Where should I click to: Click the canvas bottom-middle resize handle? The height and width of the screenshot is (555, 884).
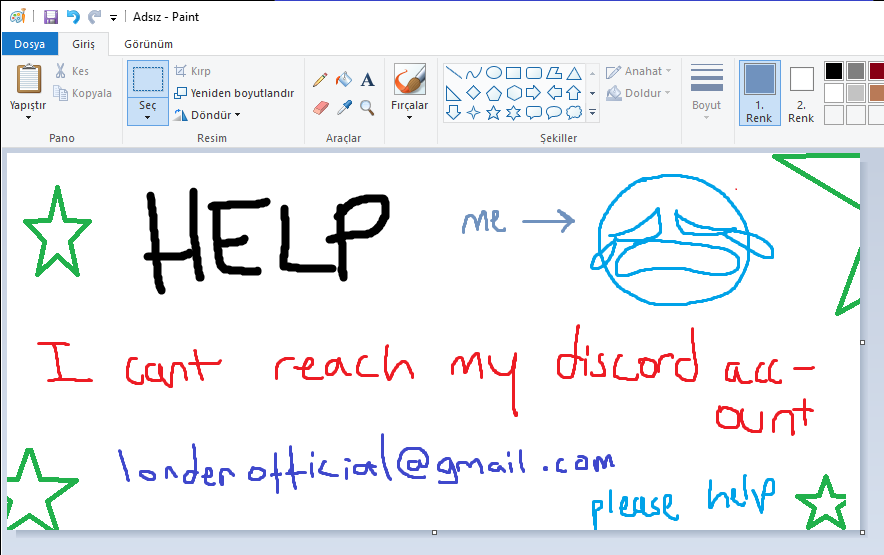[x=434, y=532]
